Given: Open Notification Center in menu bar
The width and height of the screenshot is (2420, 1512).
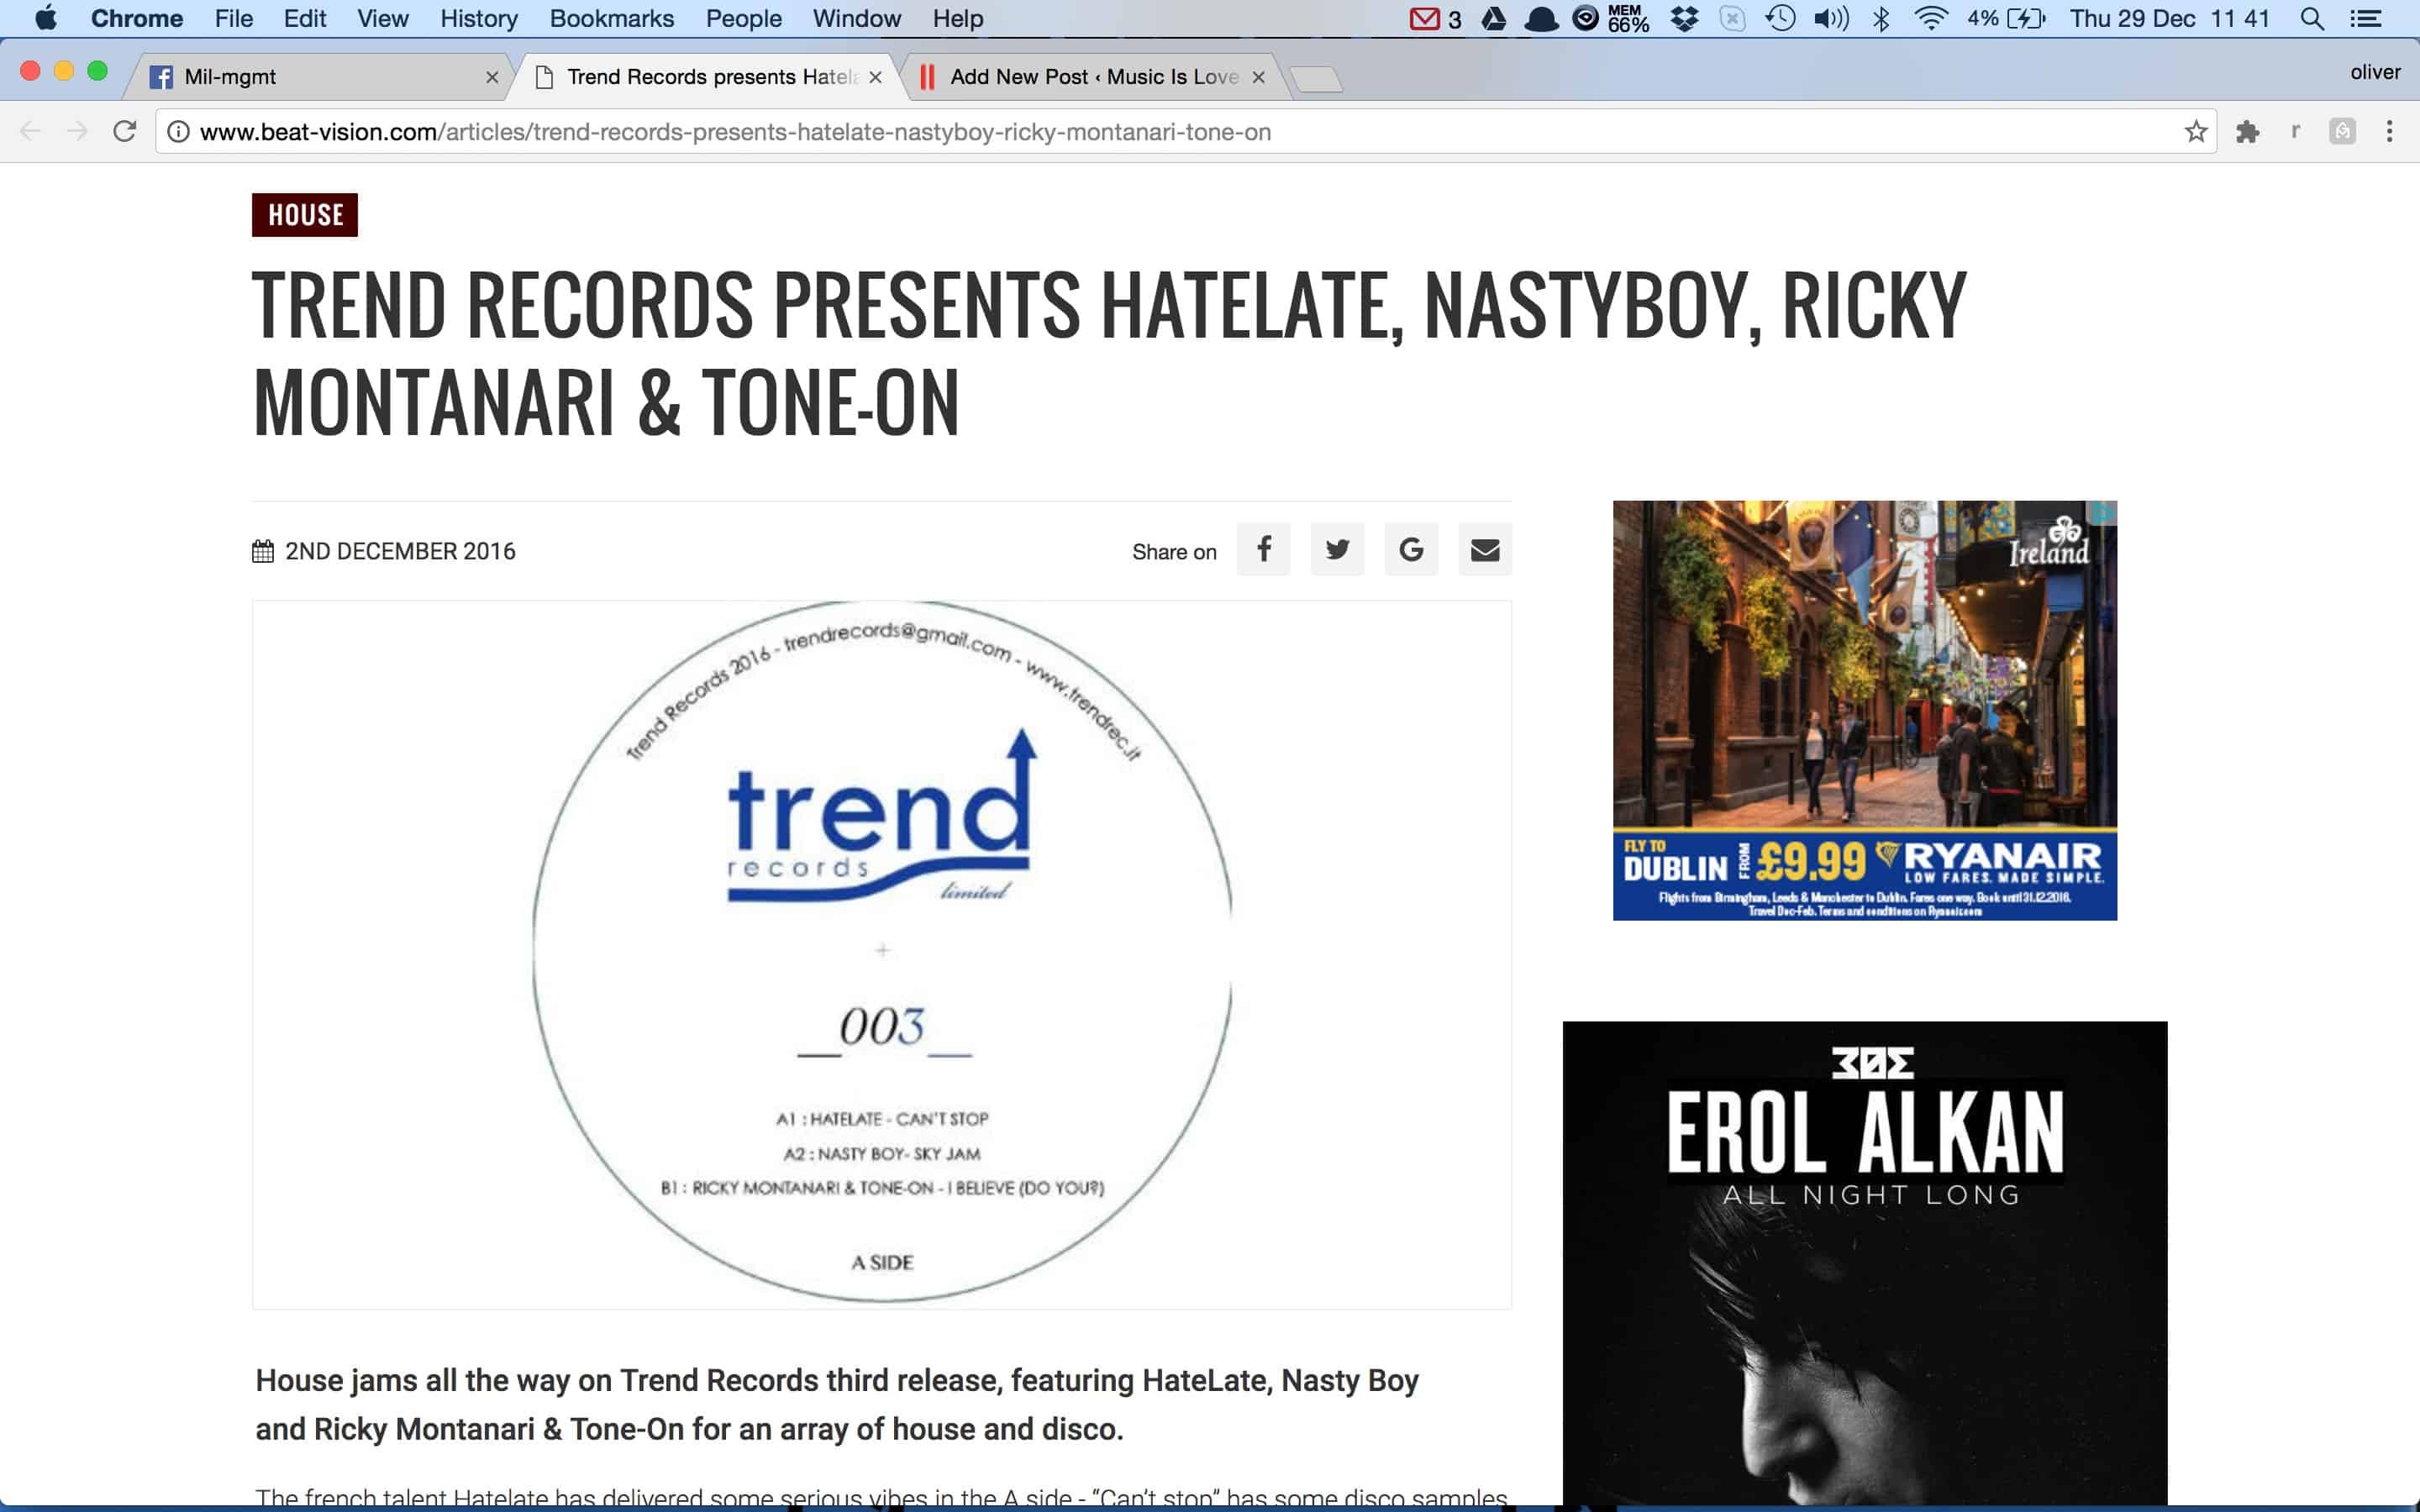Looking at the screenshot, I should pyautogui.click(x=2365, y=18).
